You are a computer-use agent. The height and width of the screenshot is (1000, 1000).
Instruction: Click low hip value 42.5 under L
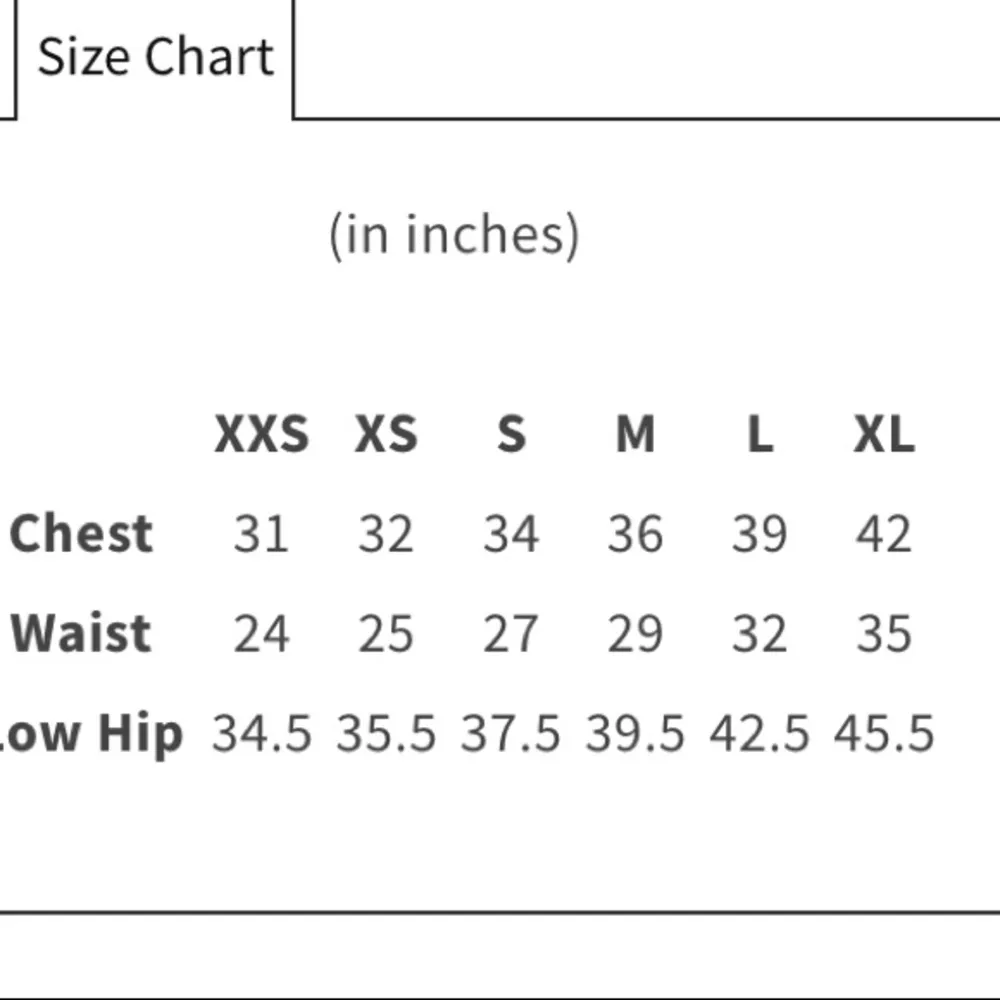(760, 733)
